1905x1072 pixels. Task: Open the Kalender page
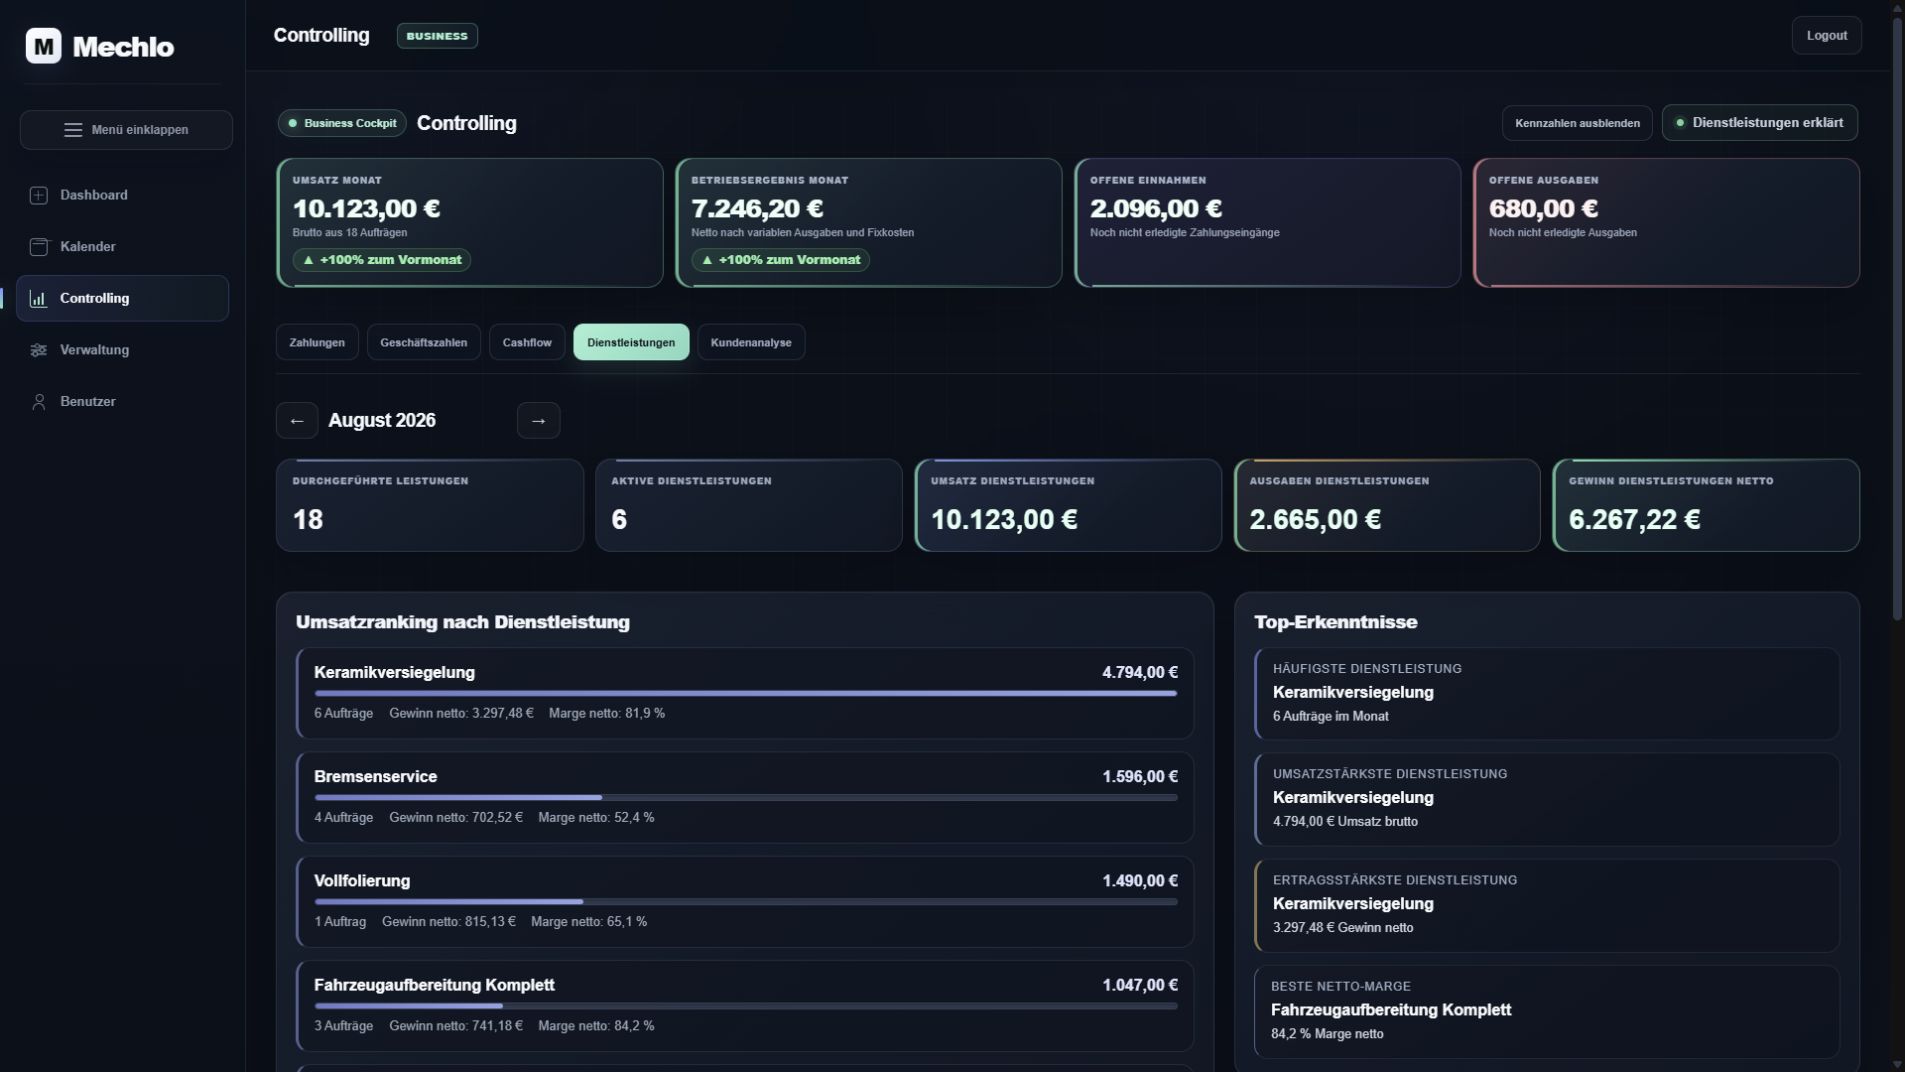(122, 247)
